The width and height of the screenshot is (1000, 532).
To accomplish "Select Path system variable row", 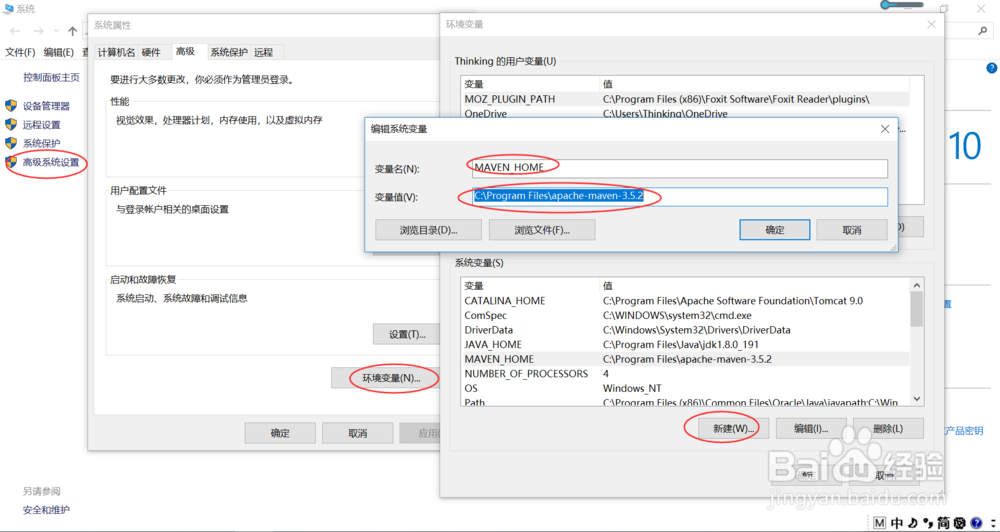I will [x=686, y=402].
